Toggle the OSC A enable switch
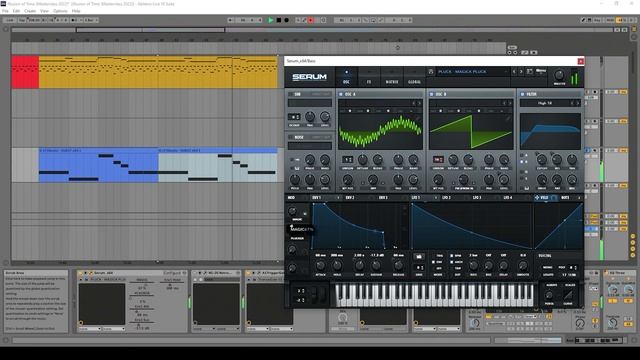 (341, 94)
